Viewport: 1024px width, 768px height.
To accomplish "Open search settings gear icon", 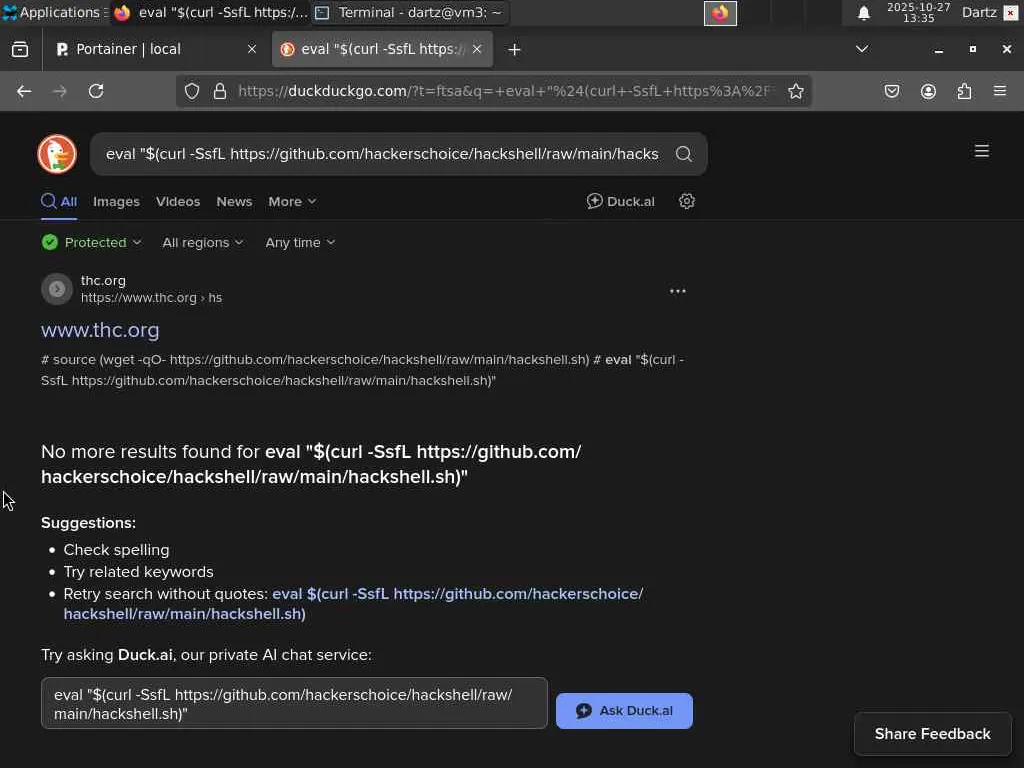I will tap(686, 201).
